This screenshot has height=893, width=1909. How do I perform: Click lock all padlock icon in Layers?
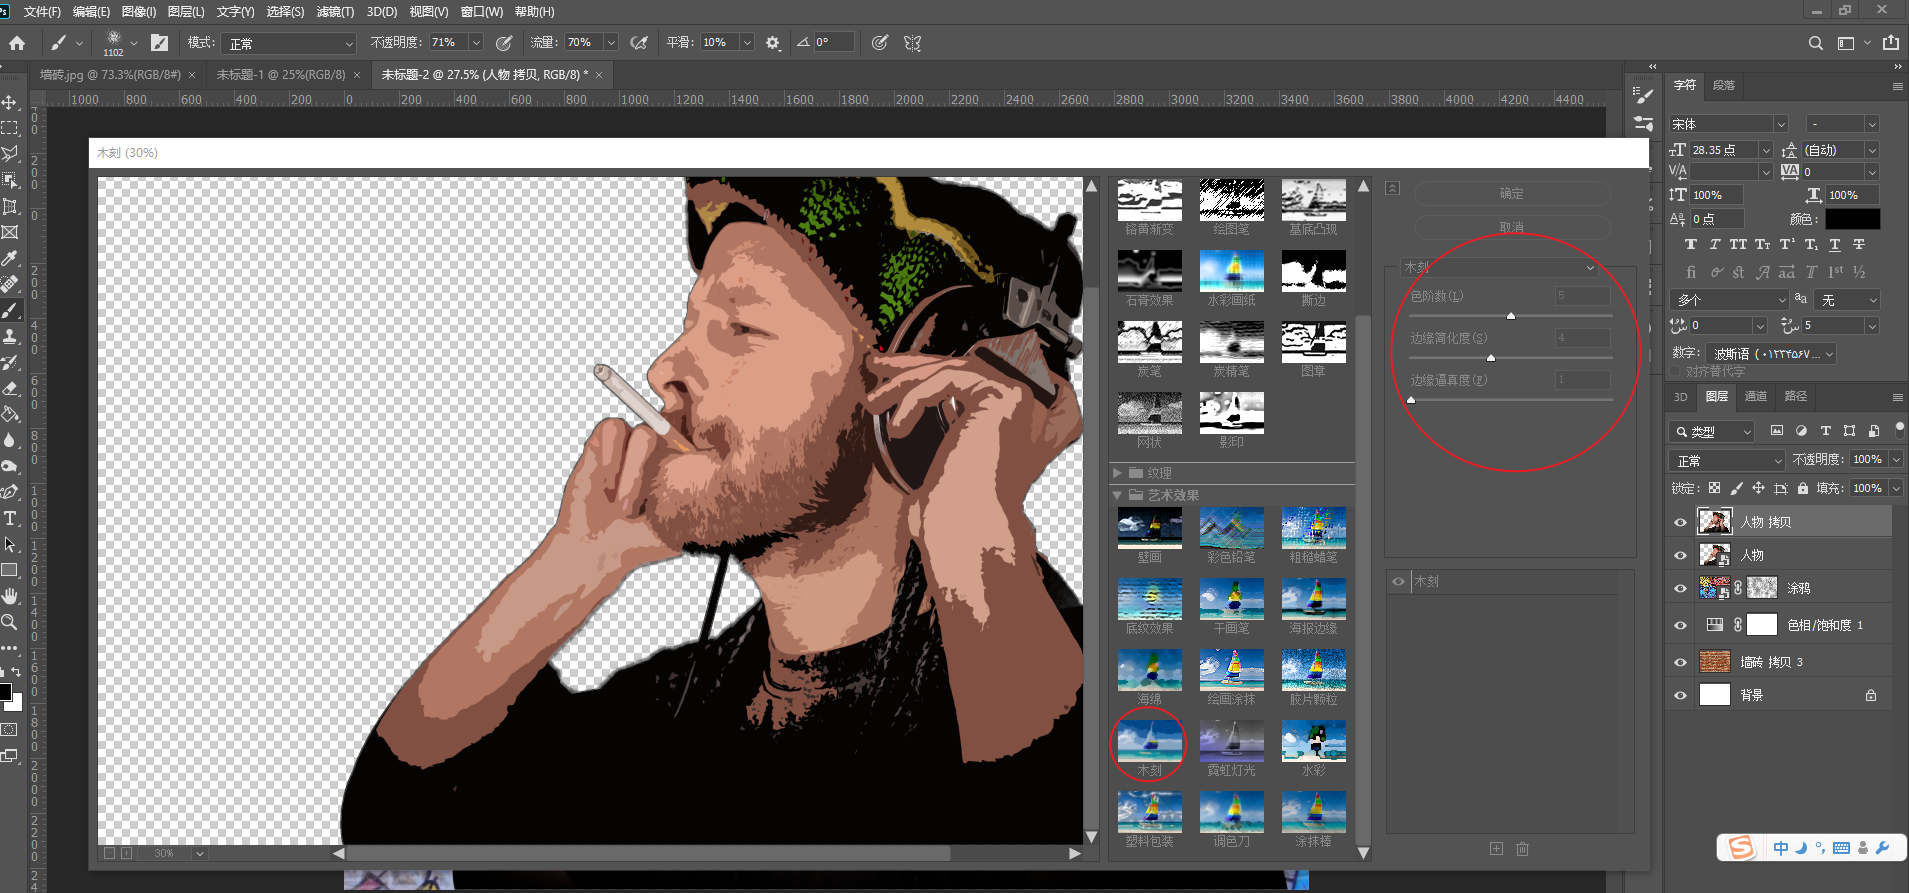(x=1802, y=488)
